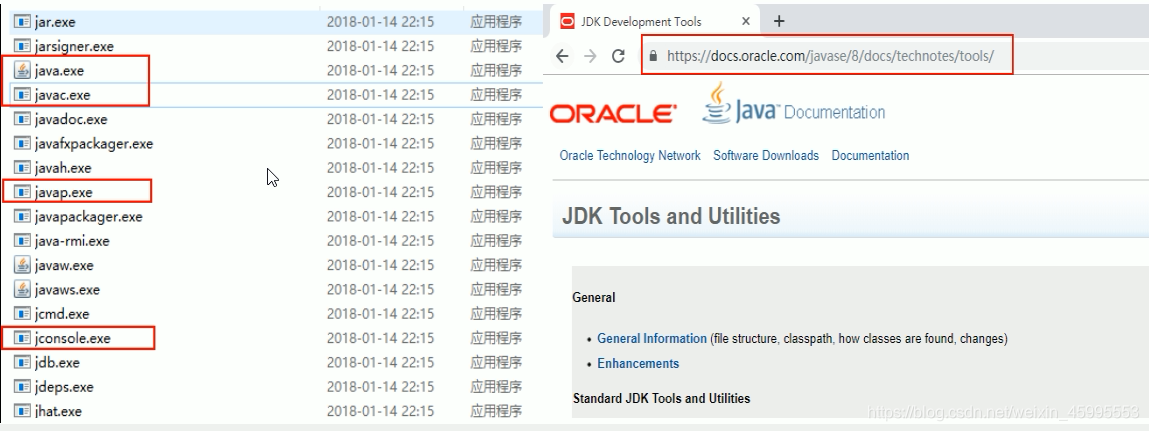1149x431 pixels.
Task: Click the jdeps.exe file icon
Action: coord(22,386)
